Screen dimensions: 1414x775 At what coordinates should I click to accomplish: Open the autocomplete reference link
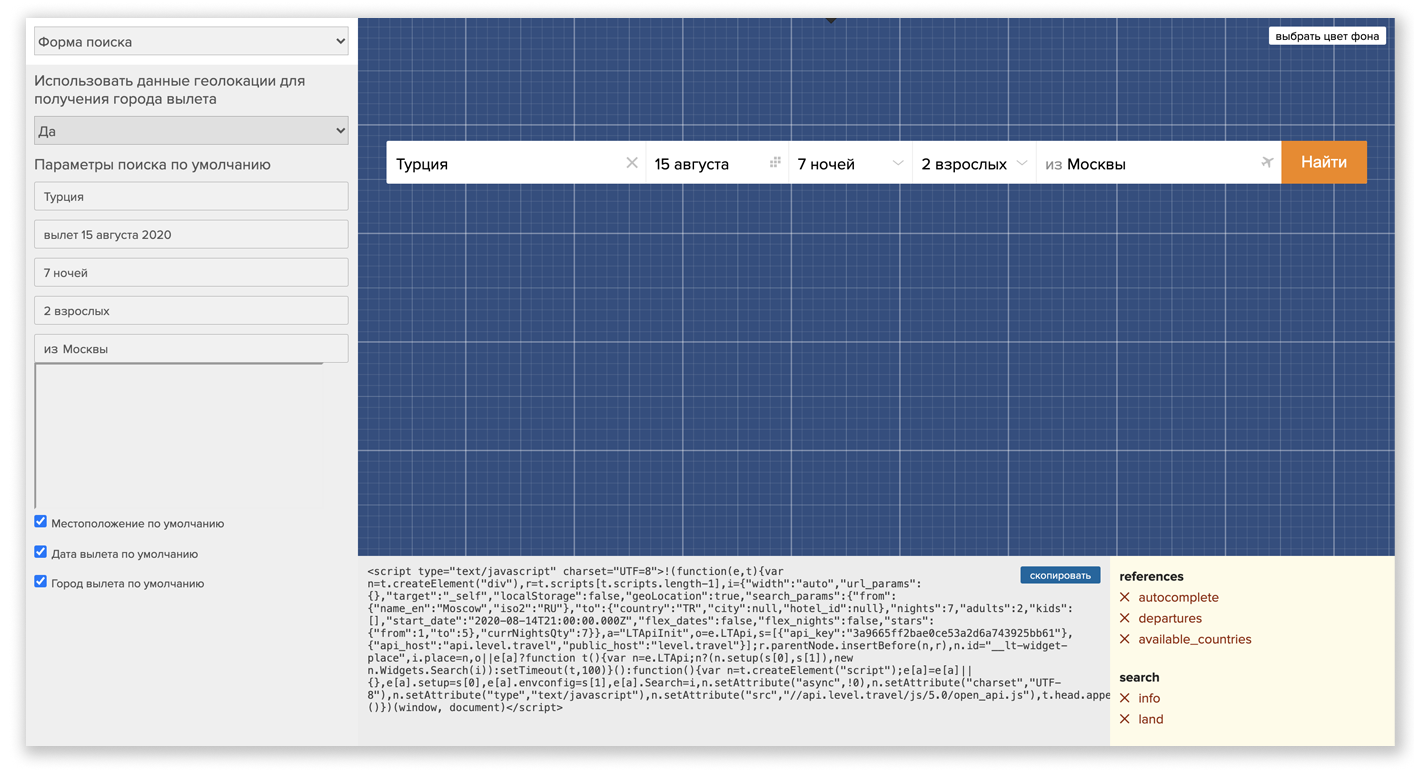click(1178, 597)
